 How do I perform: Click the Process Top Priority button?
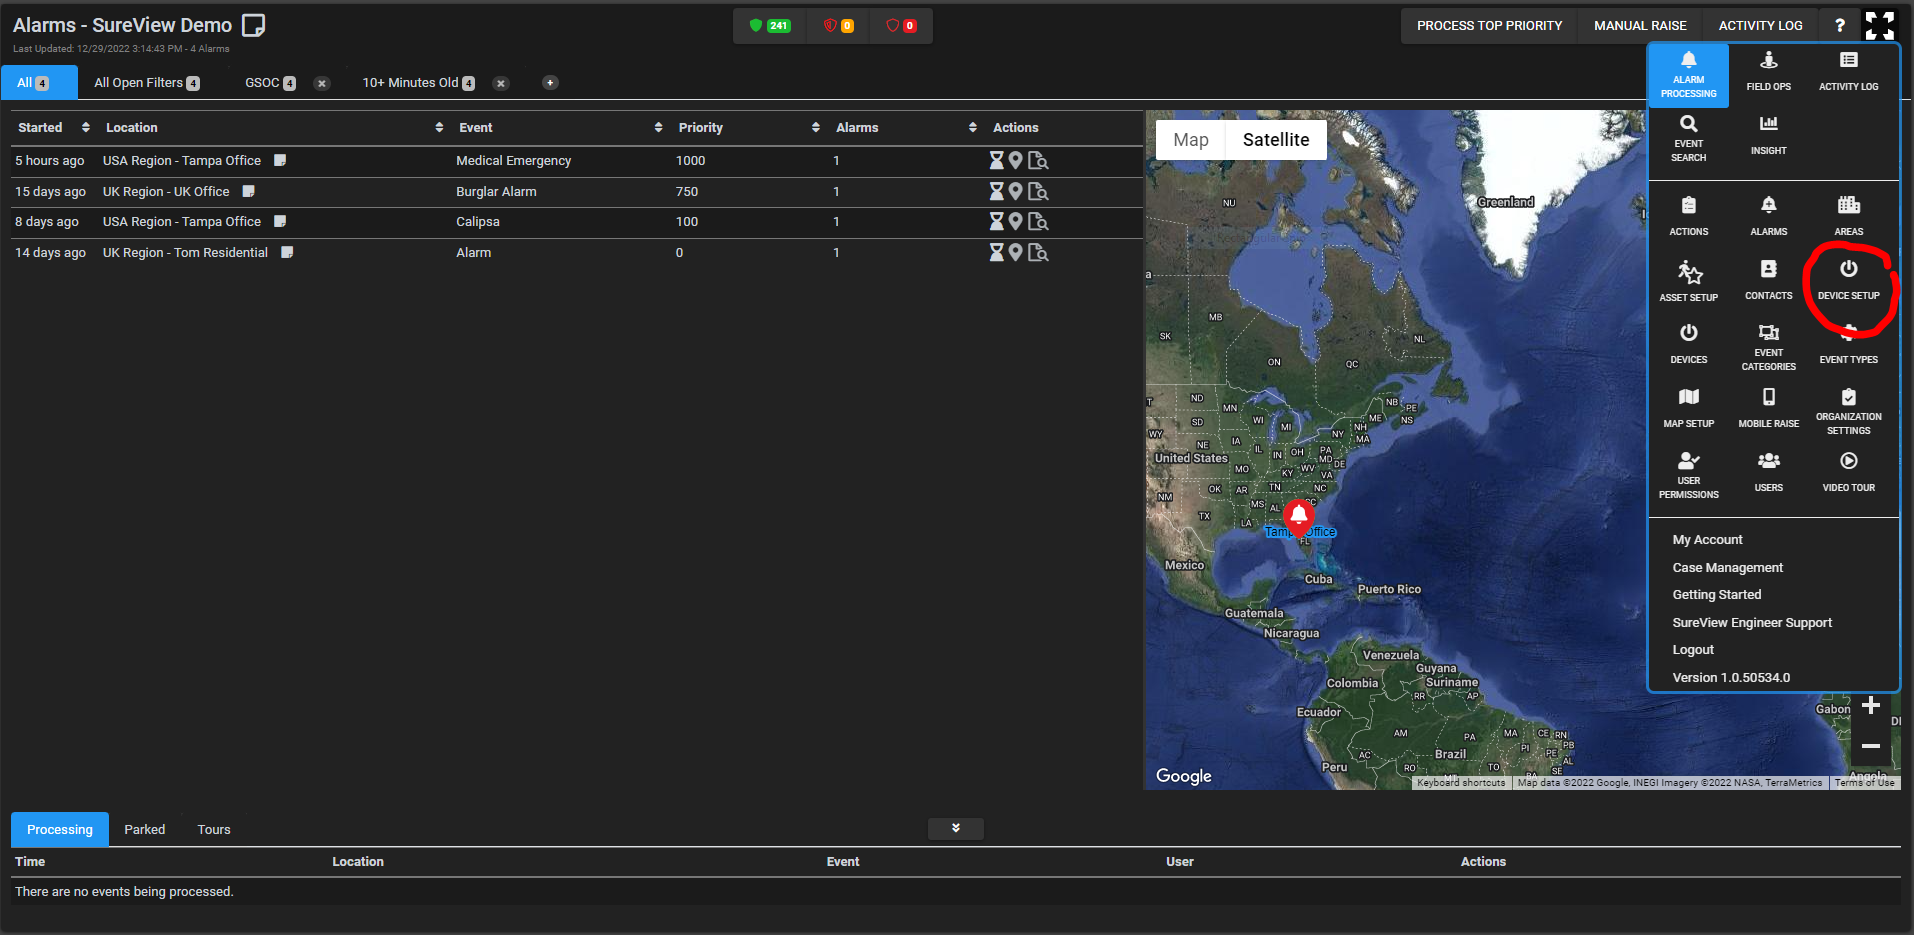pos(1488,26)
